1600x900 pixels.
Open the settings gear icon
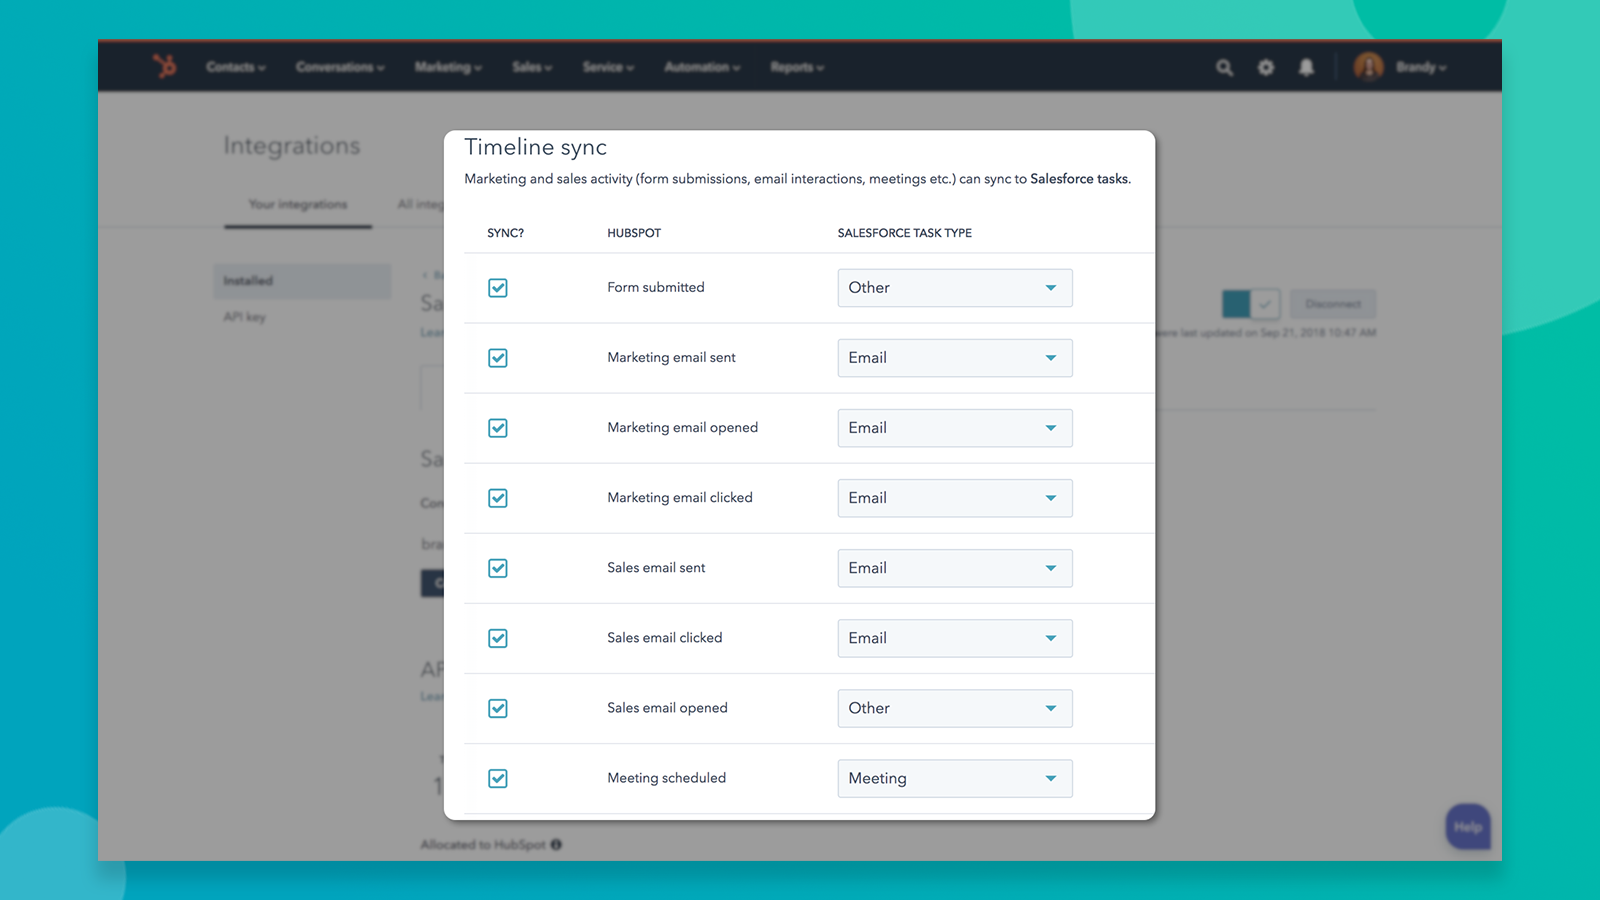[1266, 67]
